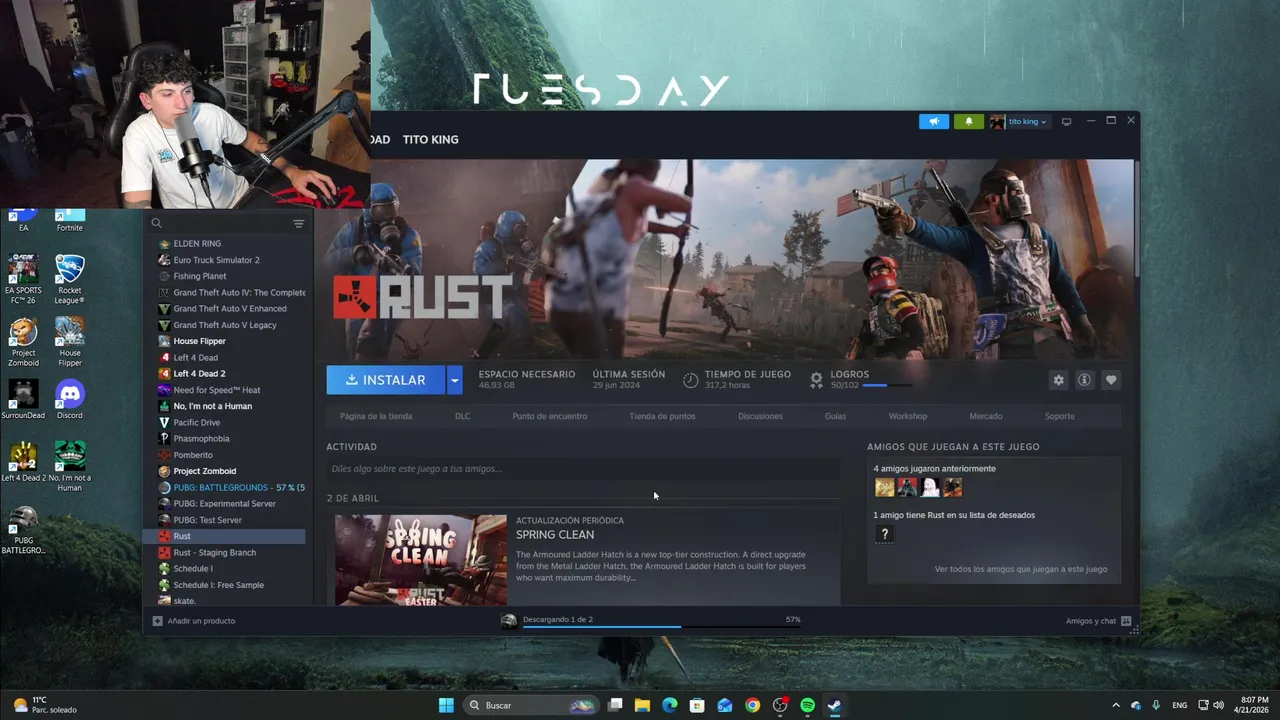
Task: Click the plus icon beside Añadir un producto
Action: (x=157, y=621)
